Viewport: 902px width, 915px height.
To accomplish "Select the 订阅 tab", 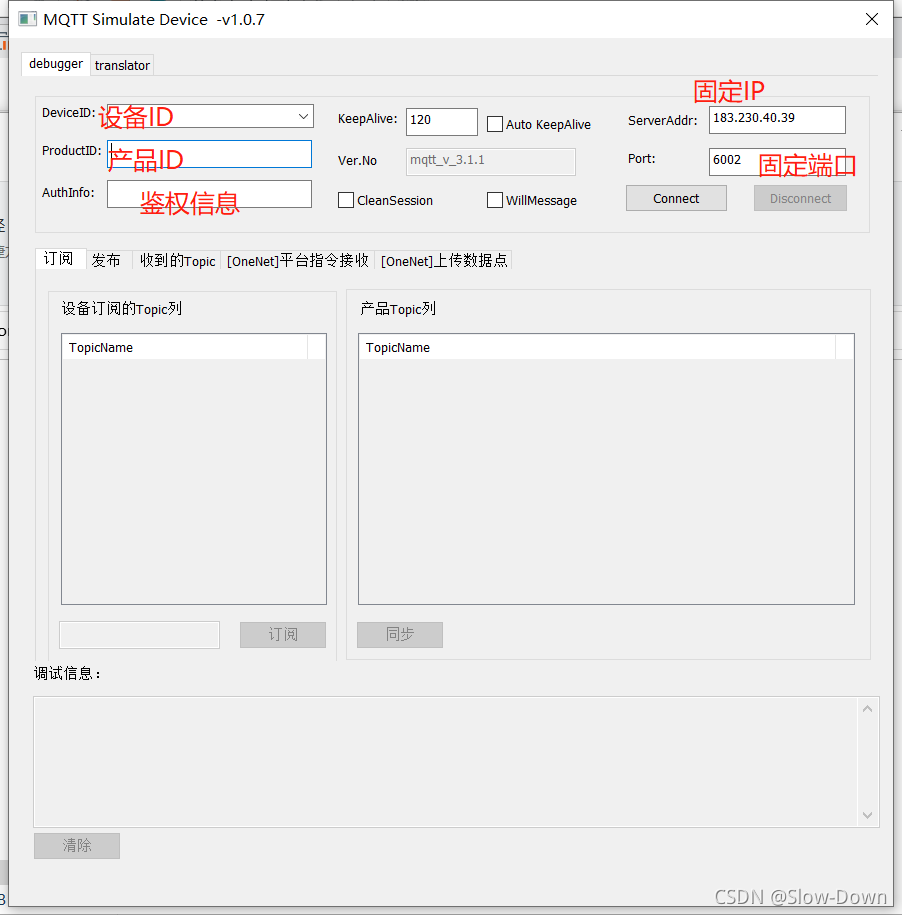I will [59, 258].
